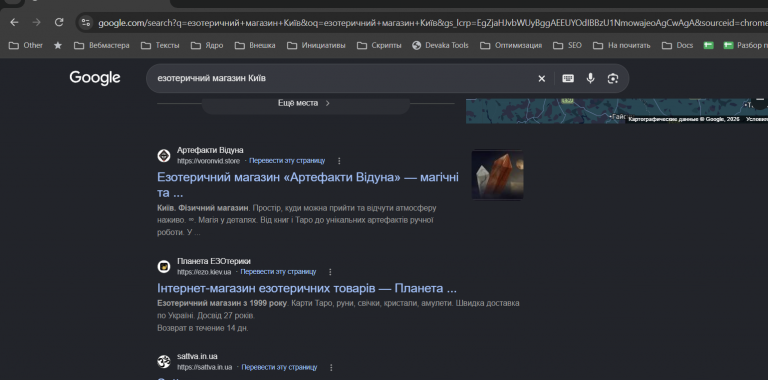Open the sattva.in.ua URL link

(x=205, y=367)
